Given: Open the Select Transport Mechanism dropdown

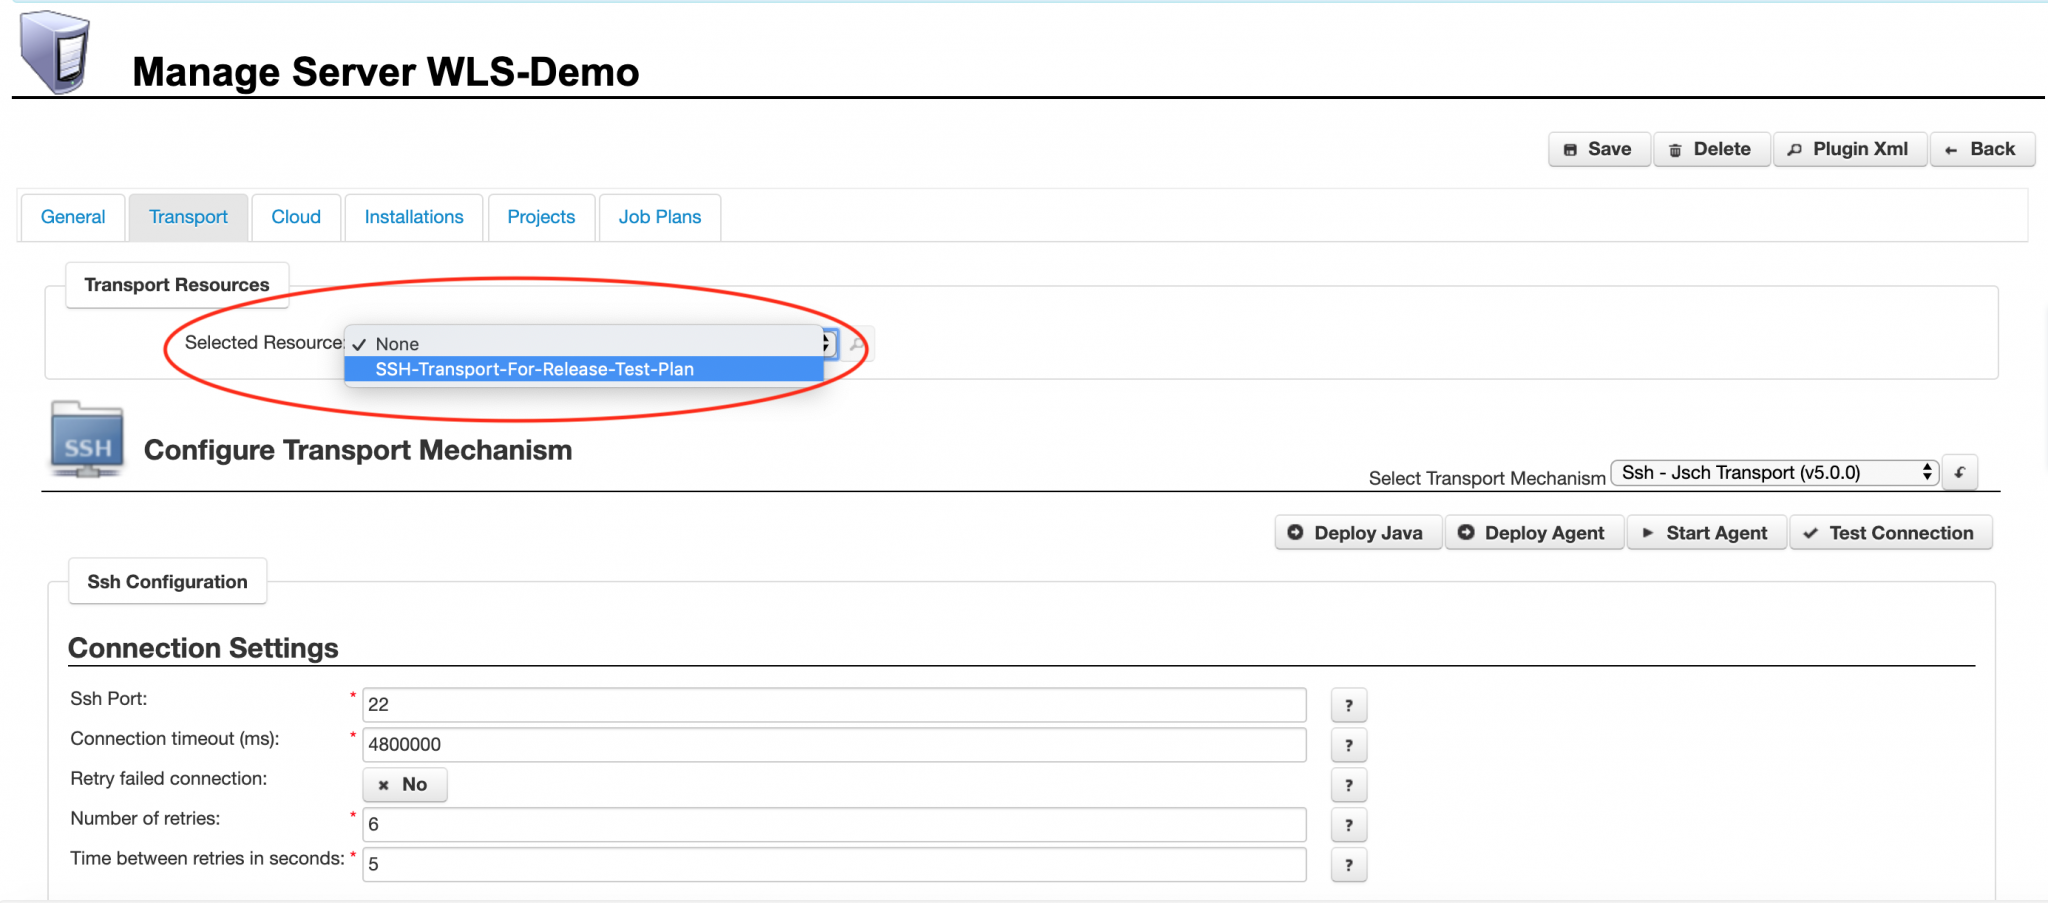Looking at the screenshot, I should pos(1775,472).
